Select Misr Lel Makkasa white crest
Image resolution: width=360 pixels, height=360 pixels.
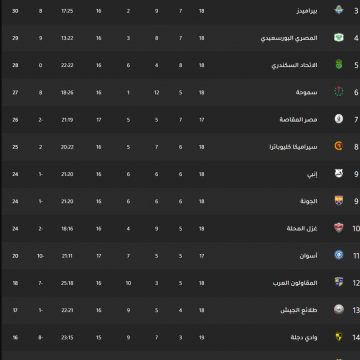coord(339,119)
